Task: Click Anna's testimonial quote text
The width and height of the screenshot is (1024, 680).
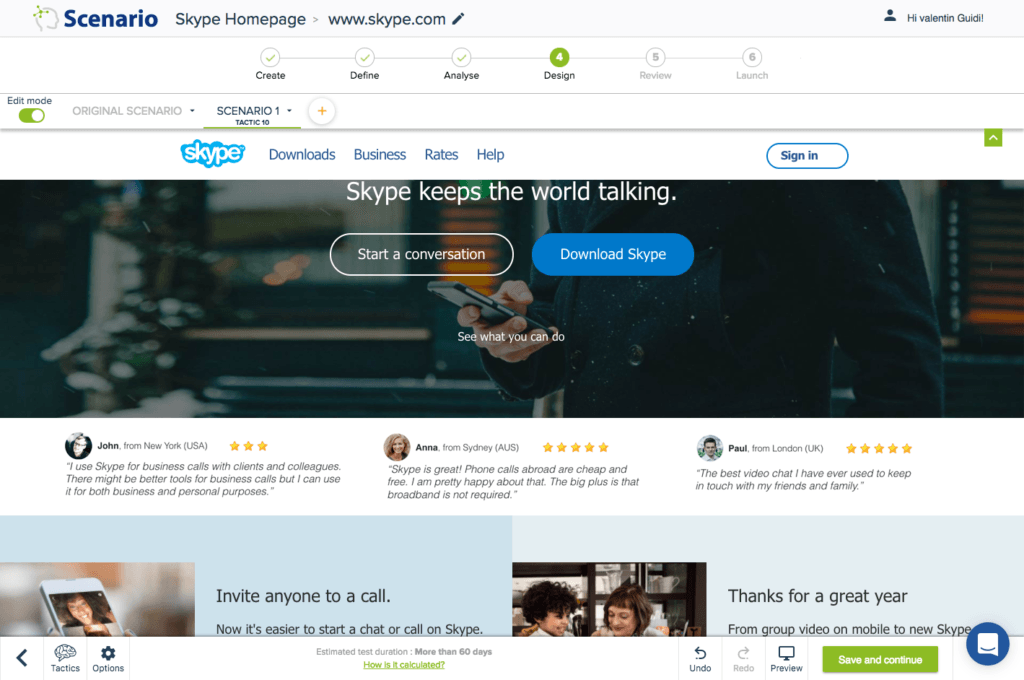Action: coord(513,482)
